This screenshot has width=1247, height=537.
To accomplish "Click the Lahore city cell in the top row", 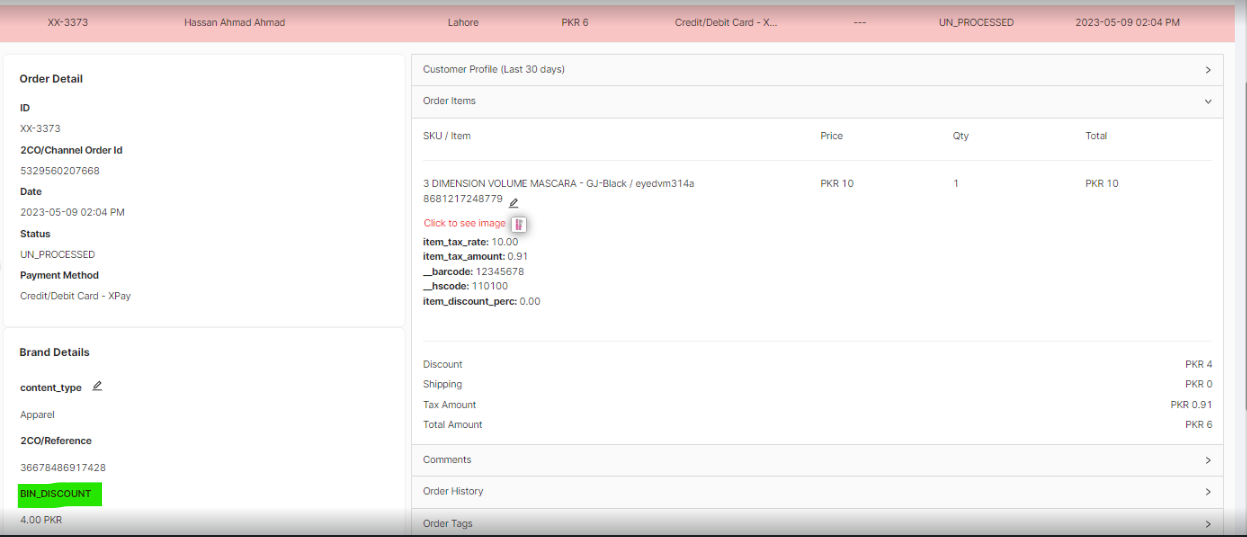I will pyautogui.click(x=462, y=22).
